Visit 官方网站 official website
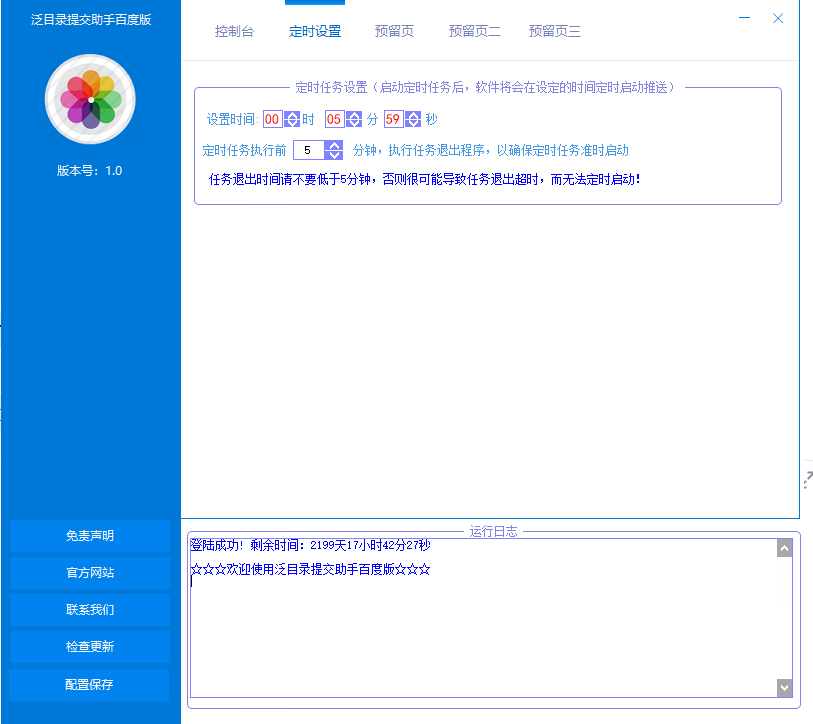The image size is (813, 724). [90, 573]
